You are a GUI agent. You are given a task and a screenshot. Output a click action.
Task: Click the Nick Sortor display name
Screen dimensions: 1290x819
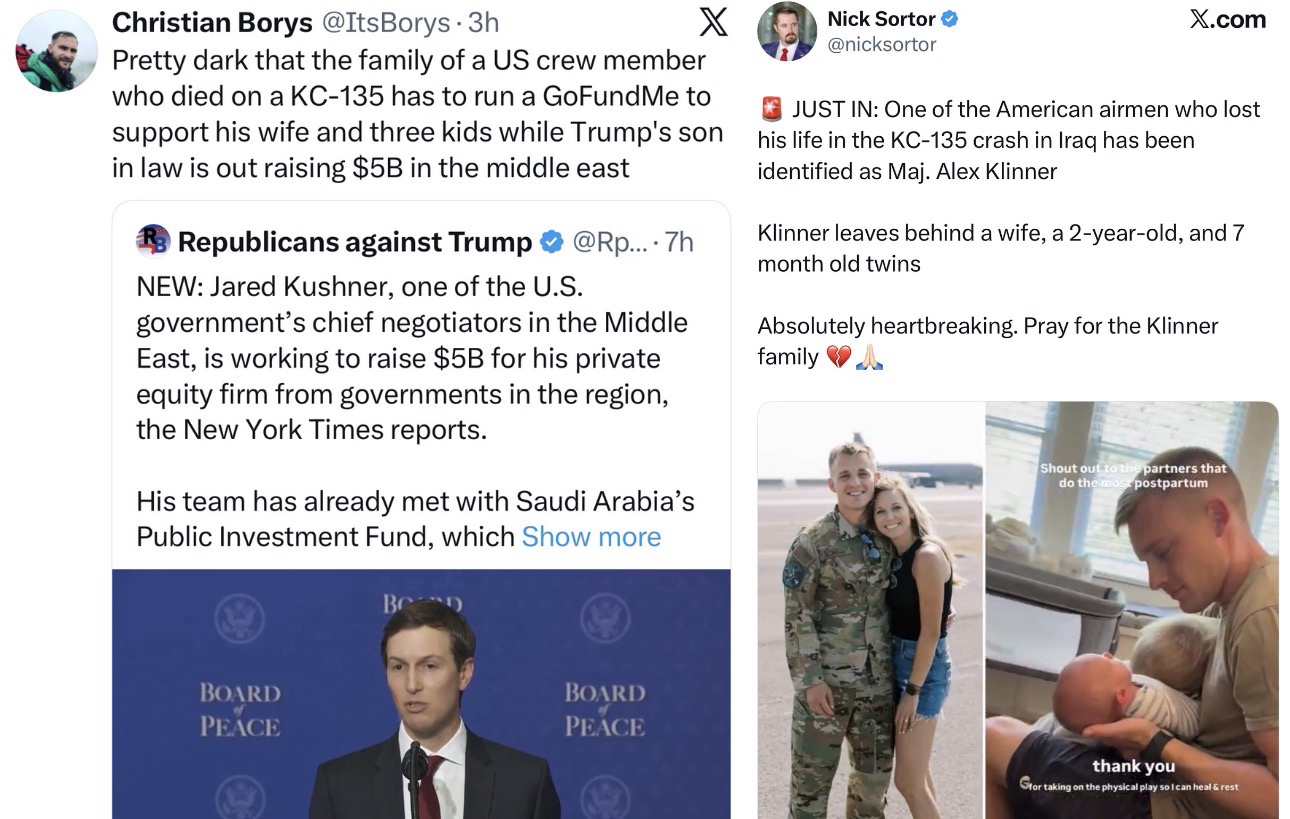point(882,18)
